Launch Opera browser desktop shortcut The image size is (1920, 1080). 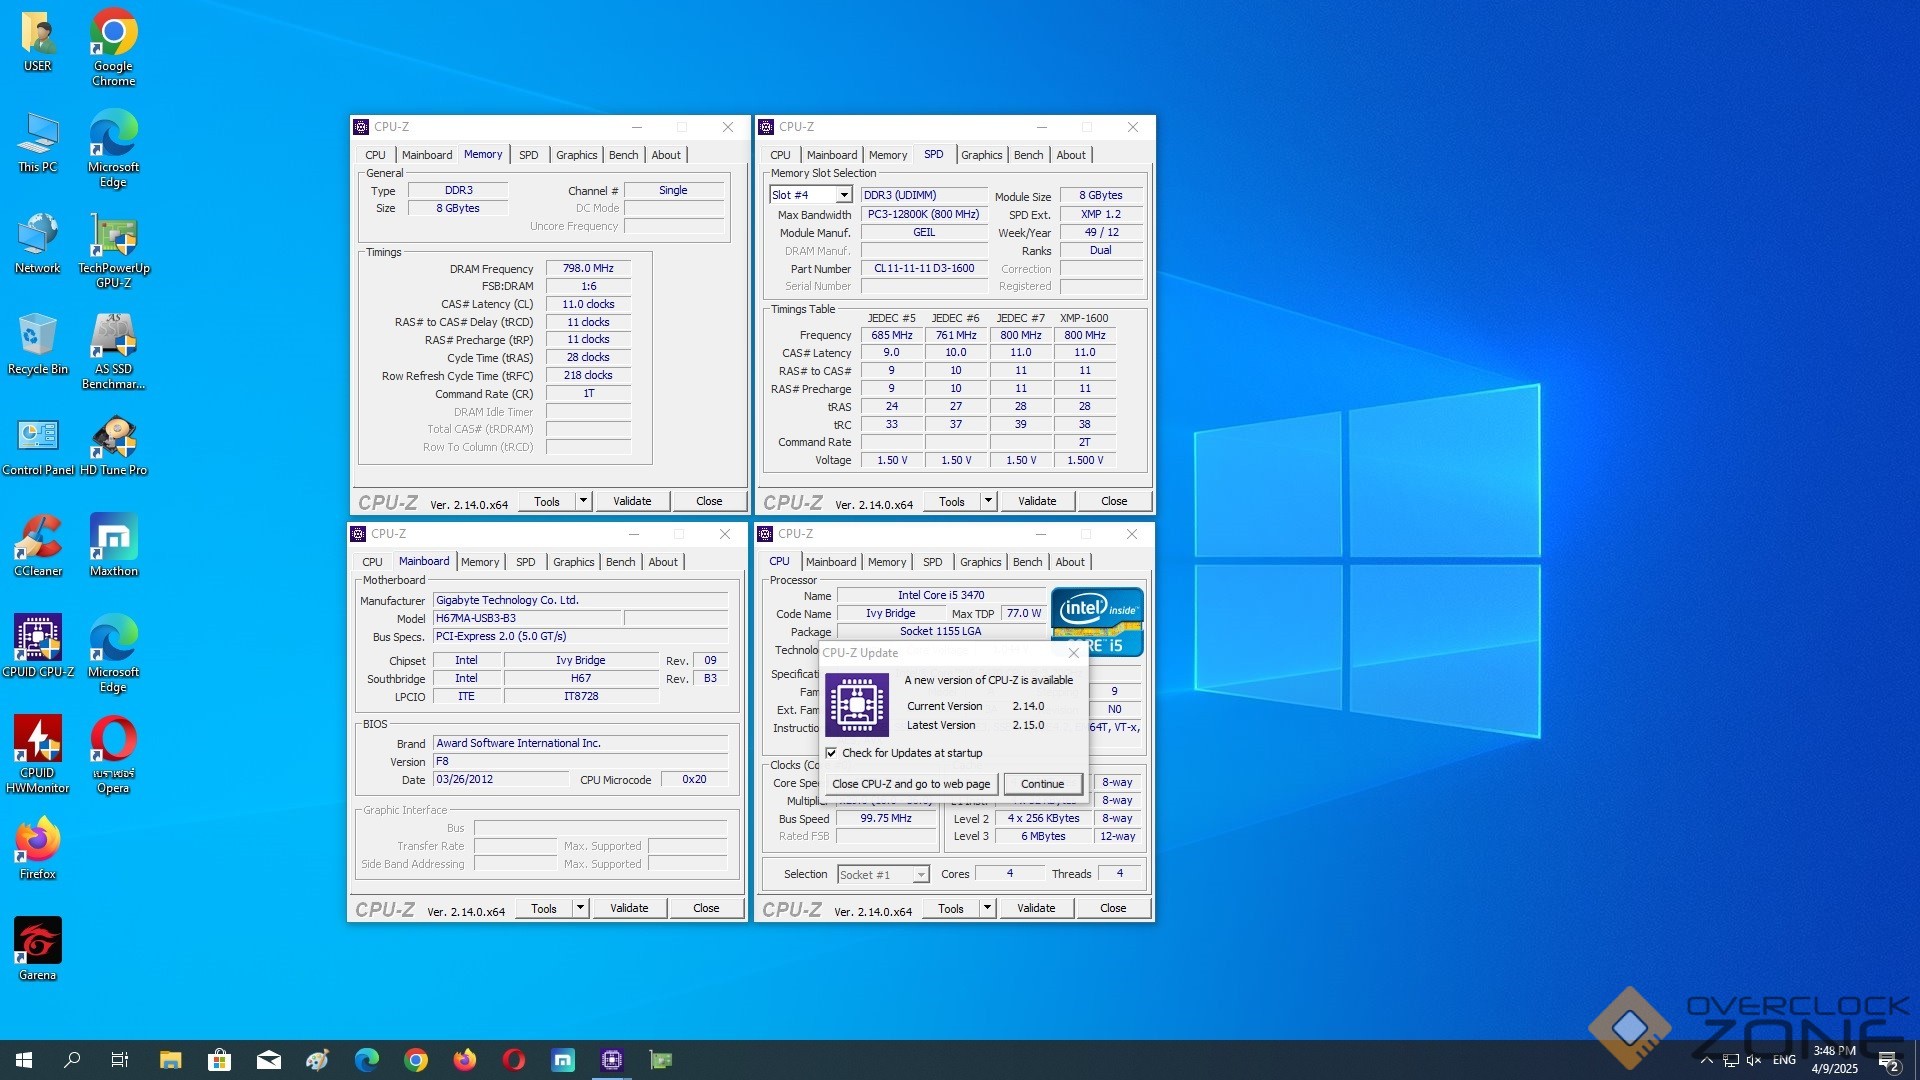(113, 754)
